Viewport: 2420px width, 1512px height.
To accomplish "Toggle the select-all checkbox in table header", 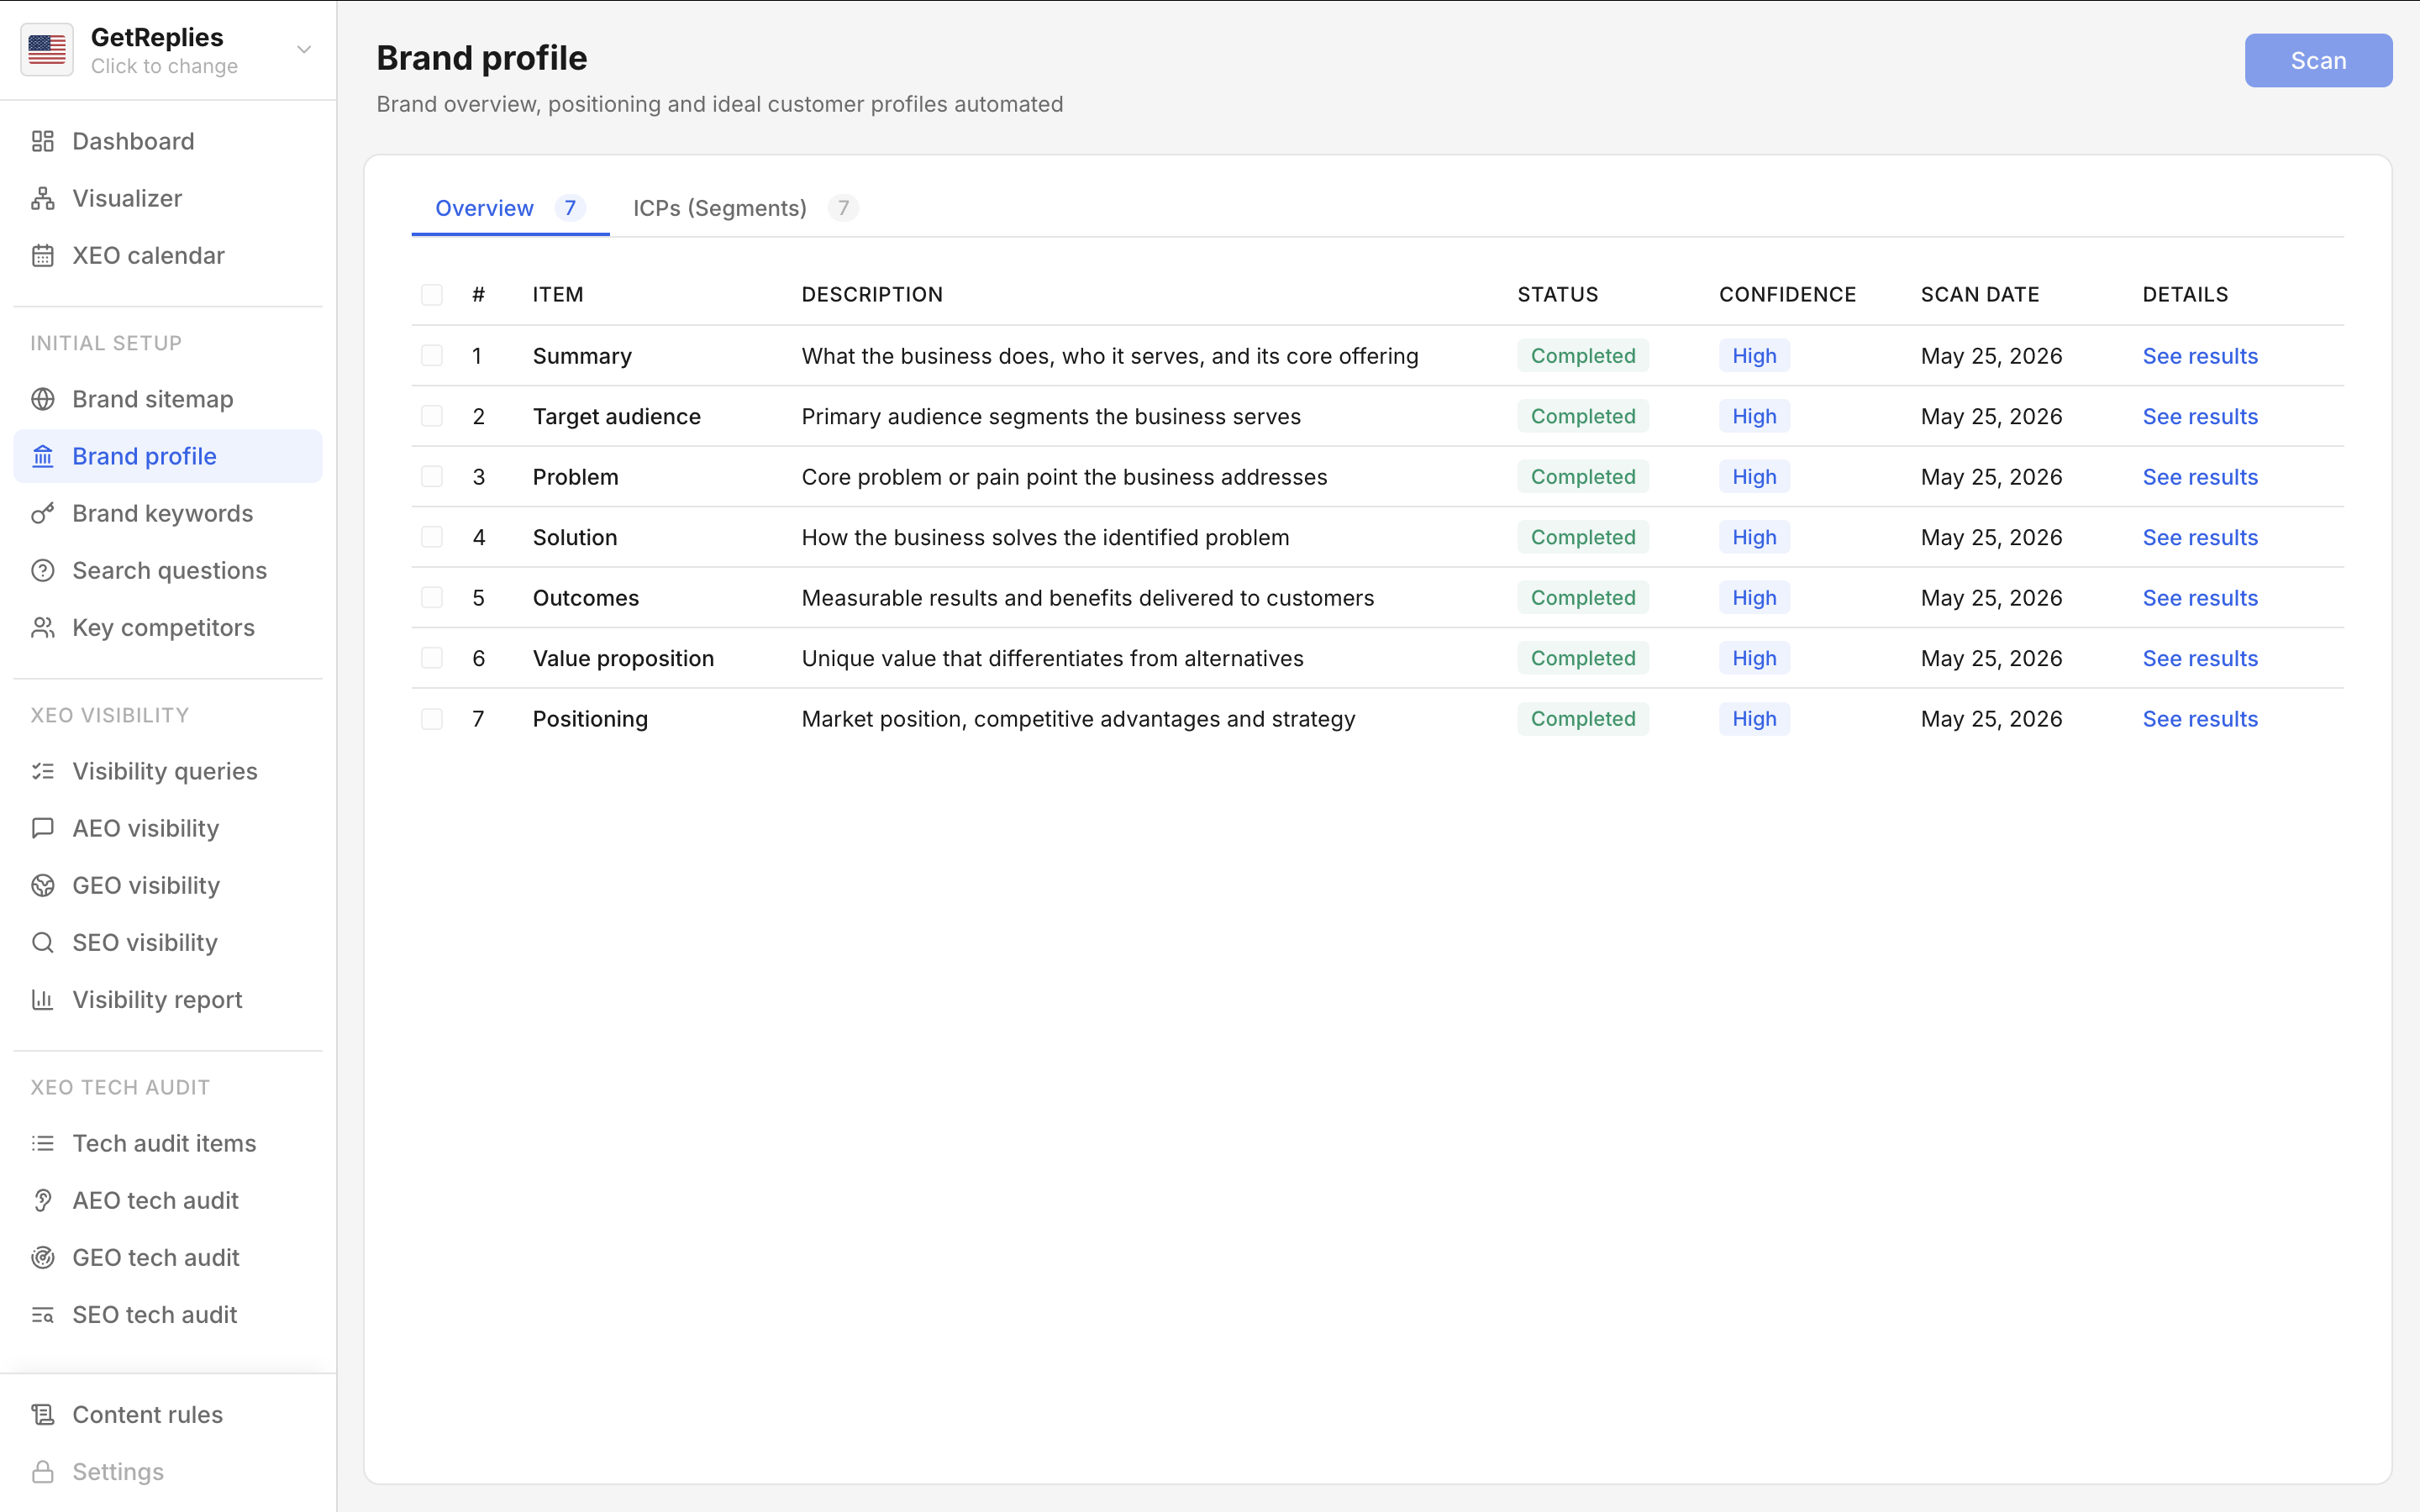I will [432, 294].
